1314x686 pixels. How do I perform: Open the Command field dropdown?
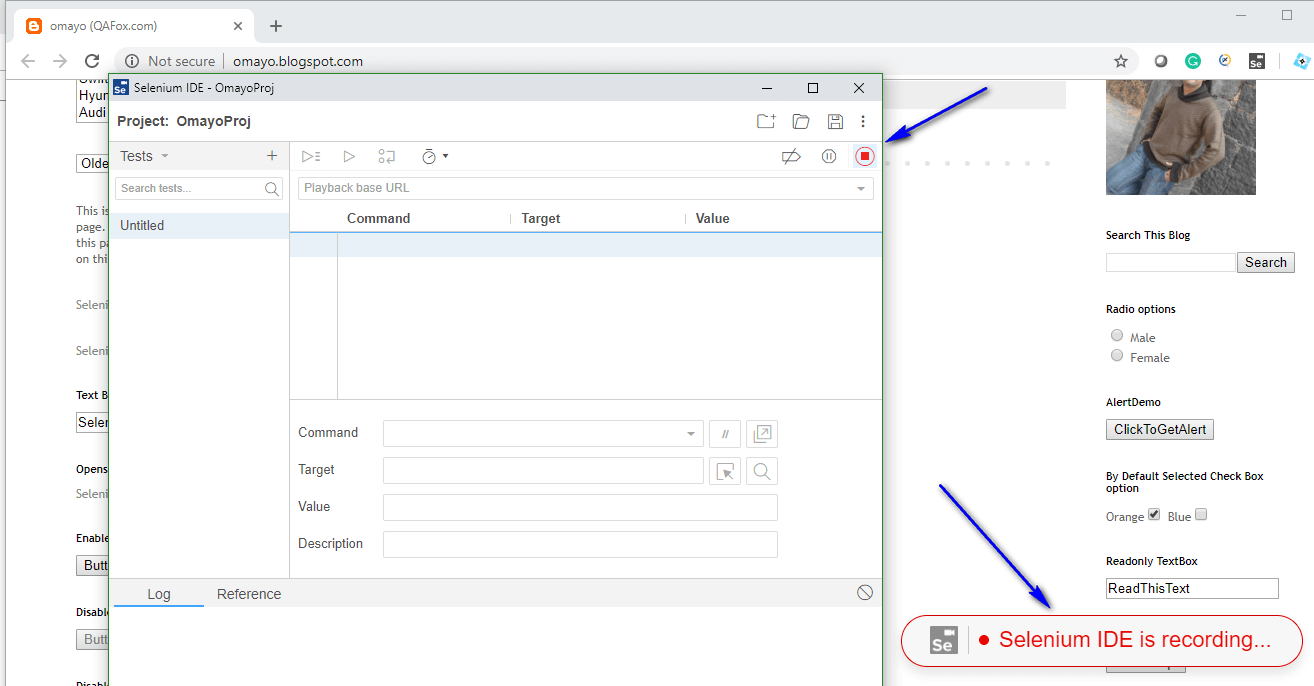pos(689,433)
